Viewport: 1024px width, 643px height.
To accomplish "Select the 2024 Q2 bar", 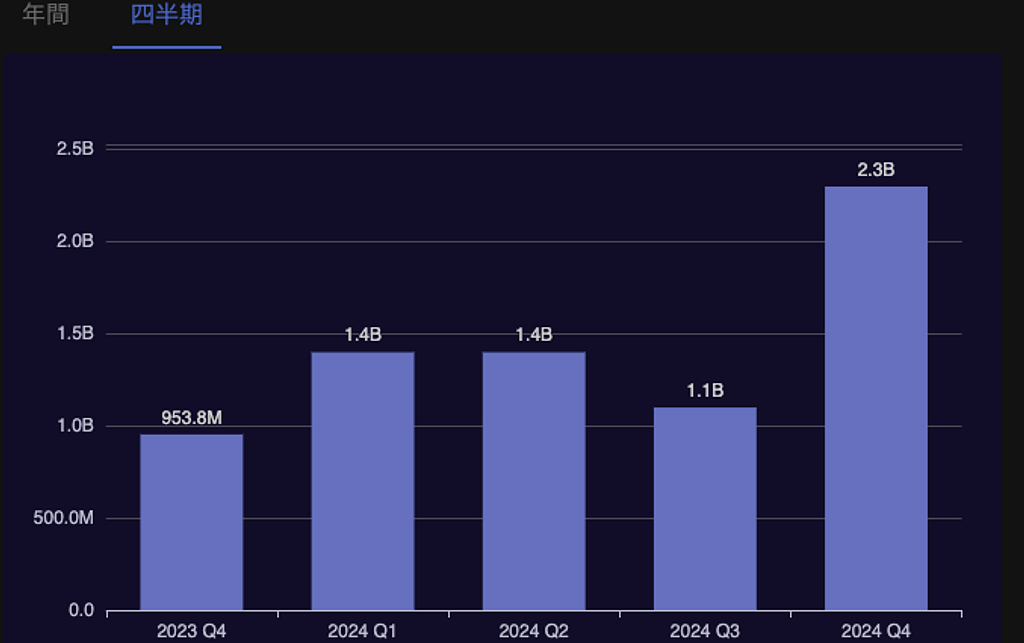I will [534, 481].
